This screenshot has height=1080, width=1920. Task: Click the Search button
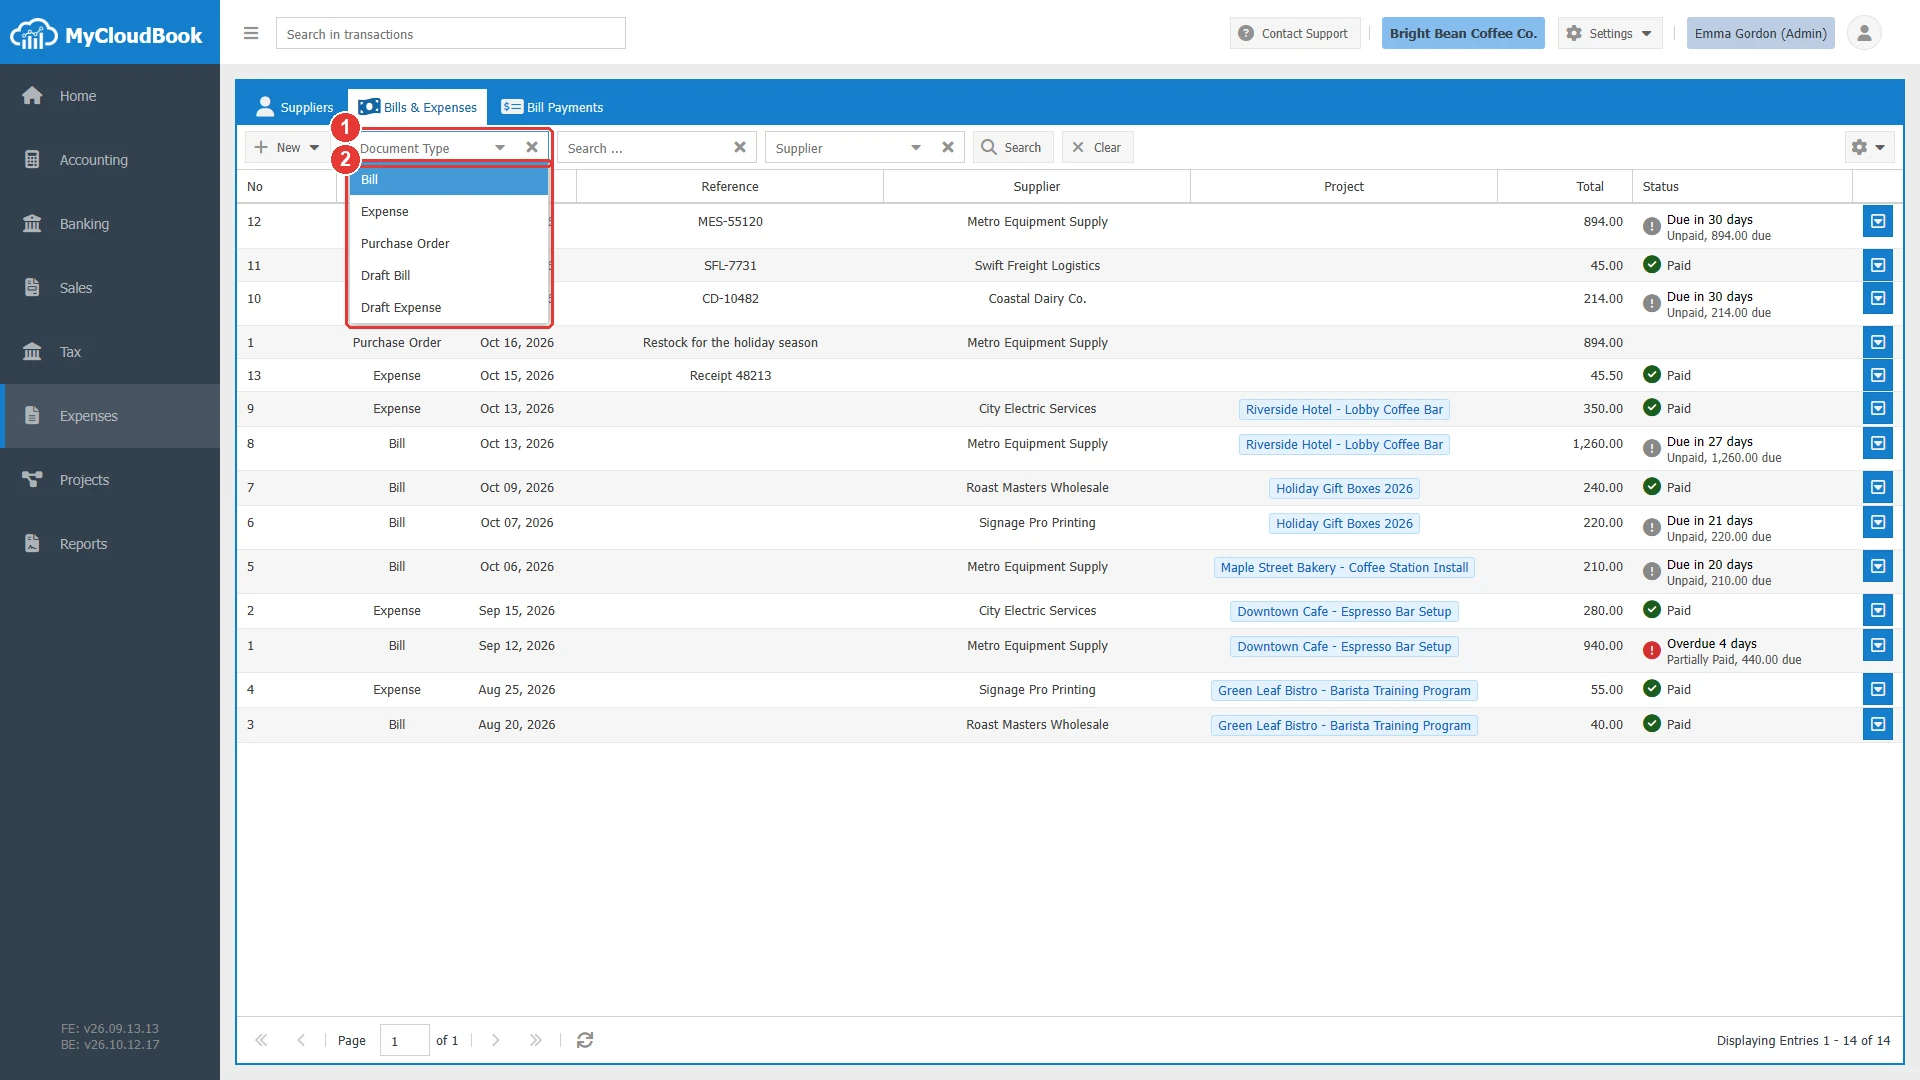[1012, 147]
